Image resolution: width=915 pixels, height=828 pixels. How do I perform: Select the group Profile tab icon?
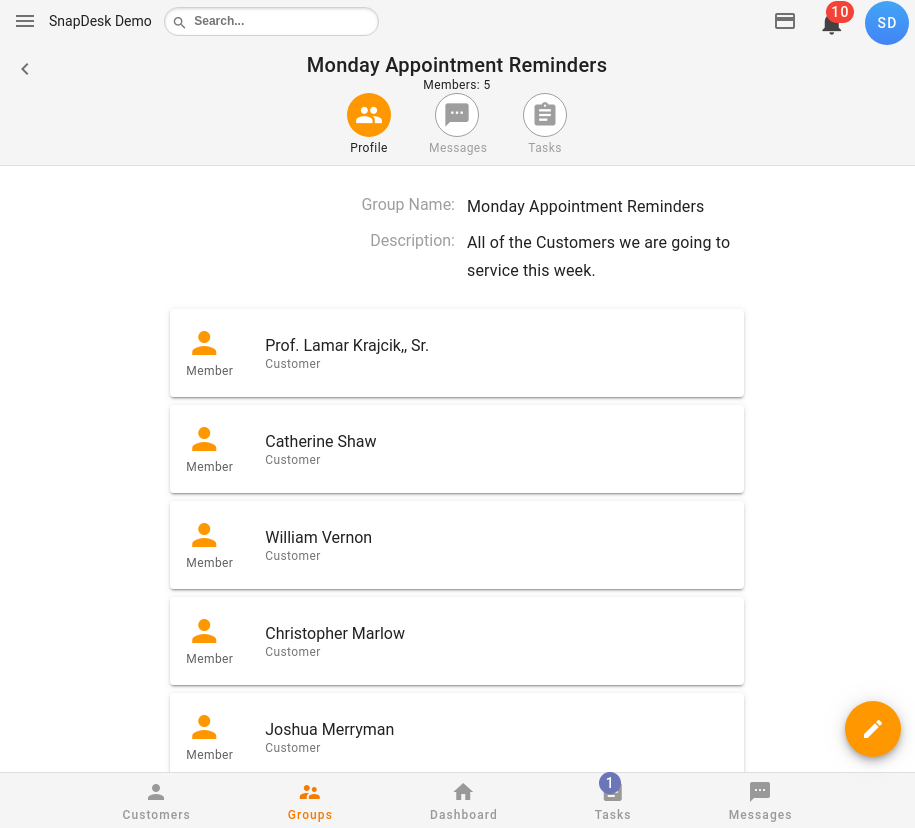(x=369, y=115)
